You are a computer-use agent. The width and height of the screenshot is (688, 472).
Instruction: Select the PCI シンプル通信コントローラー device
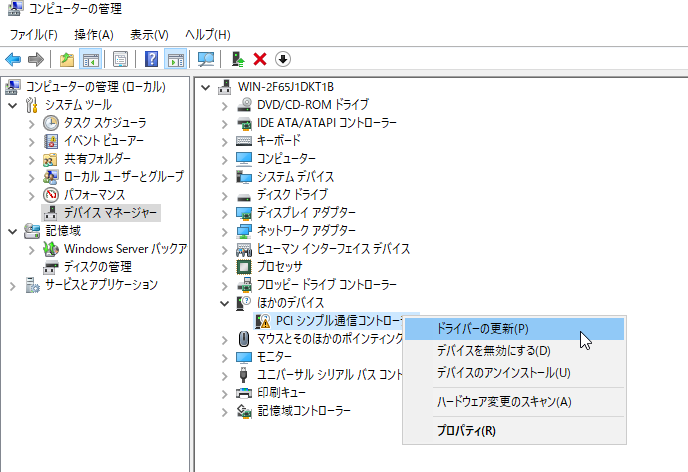coord(338,321)
